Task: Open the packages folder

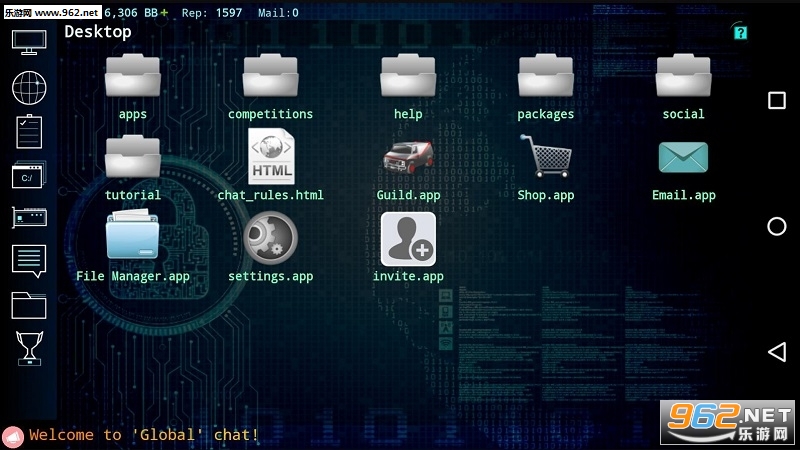Action: click(545, 77)
